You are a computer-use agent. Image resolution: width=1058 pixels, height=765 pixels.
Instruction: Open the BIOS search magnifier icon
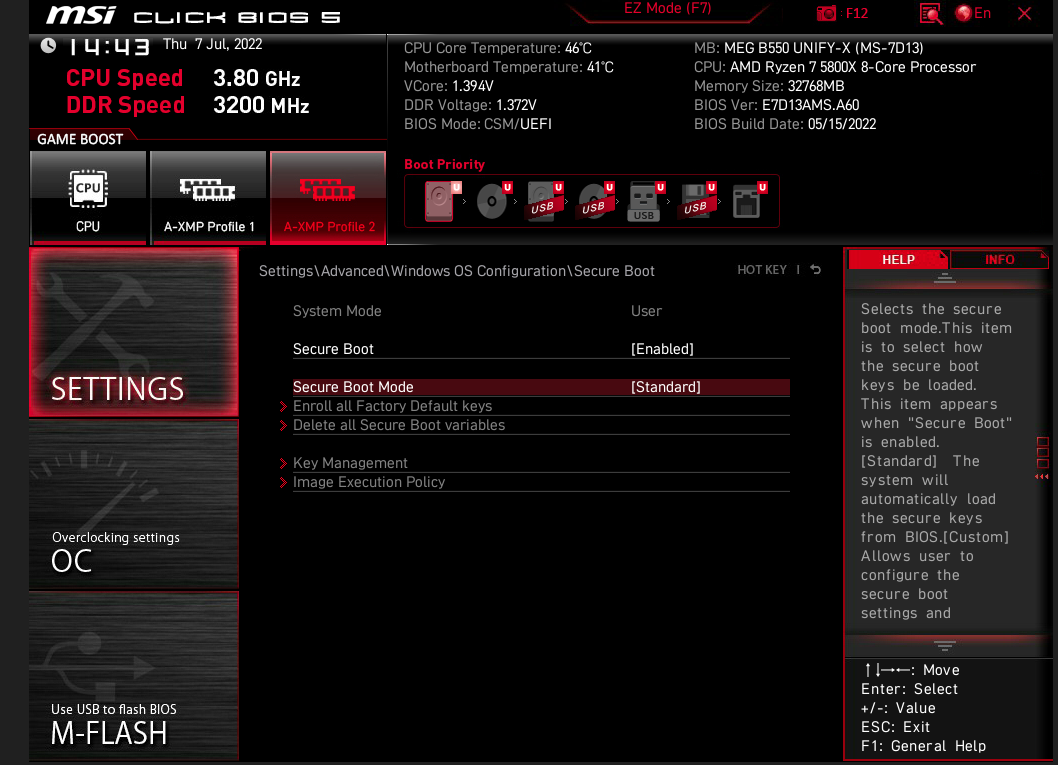pos(930,13)
